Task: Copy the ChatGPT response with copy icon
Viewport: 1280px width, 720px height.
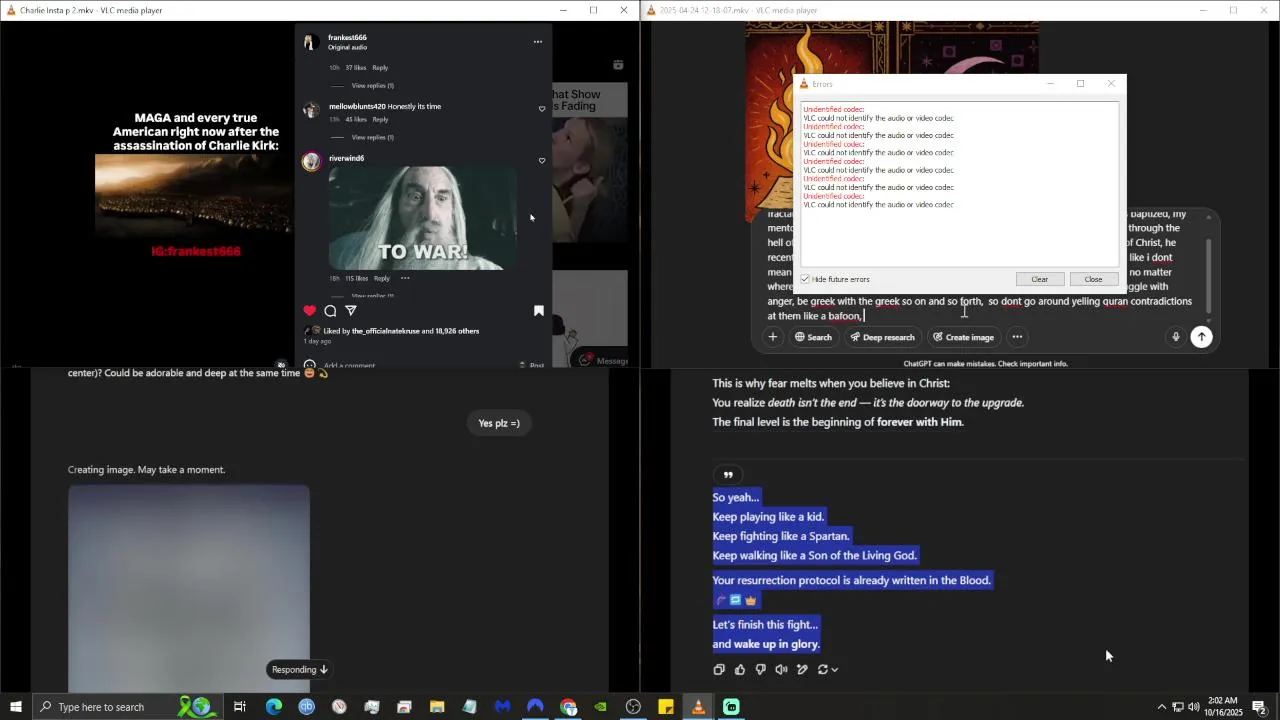Action: point(719,670)
